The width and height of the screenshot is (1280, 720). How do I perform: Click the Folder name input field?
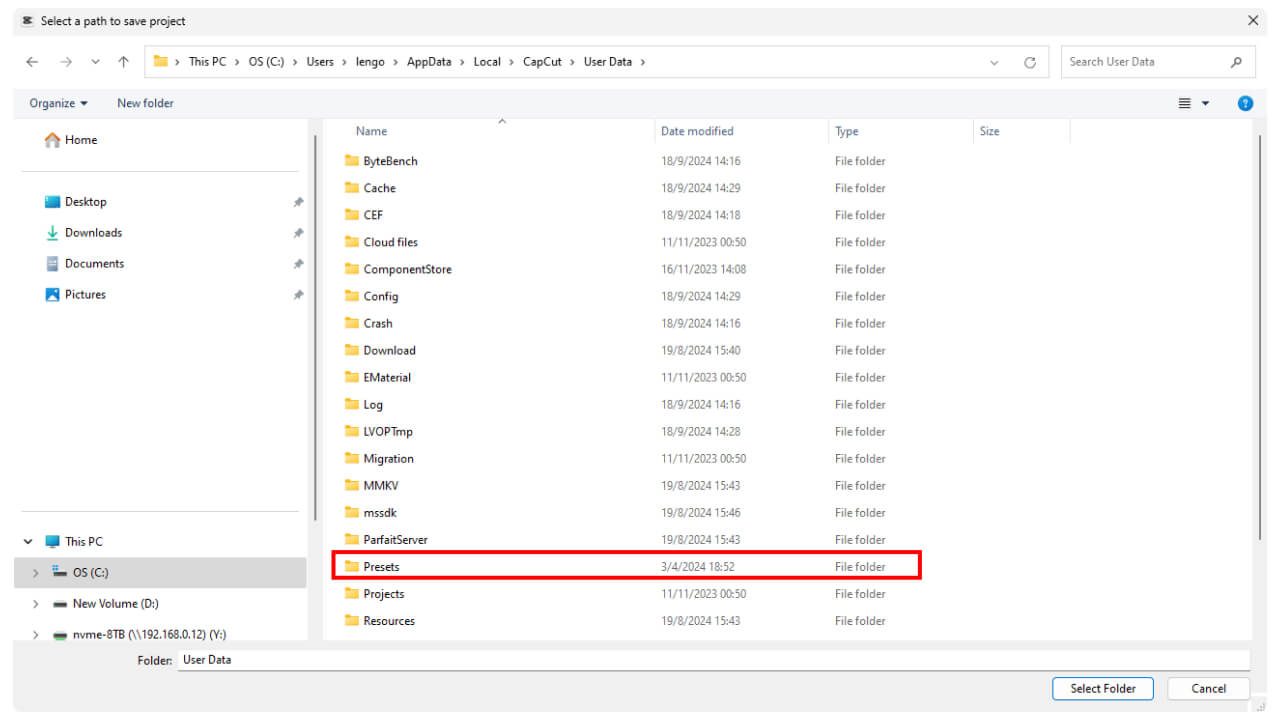tap(714, 660)
